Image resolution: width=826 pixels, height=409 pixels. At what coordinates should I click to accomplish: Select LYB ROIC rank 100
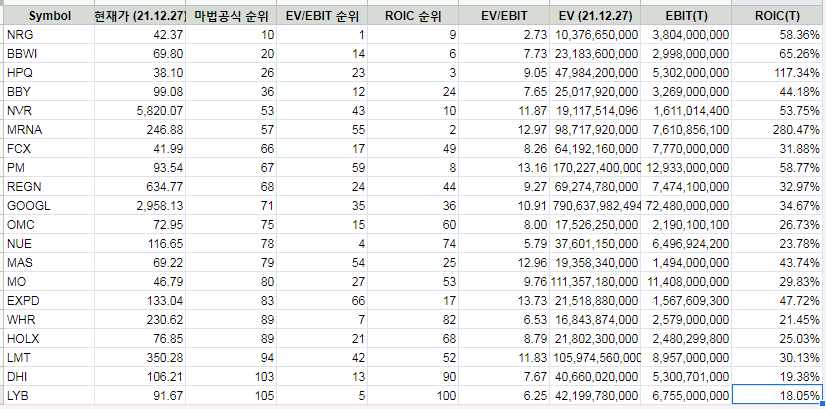tap(413, 395)
